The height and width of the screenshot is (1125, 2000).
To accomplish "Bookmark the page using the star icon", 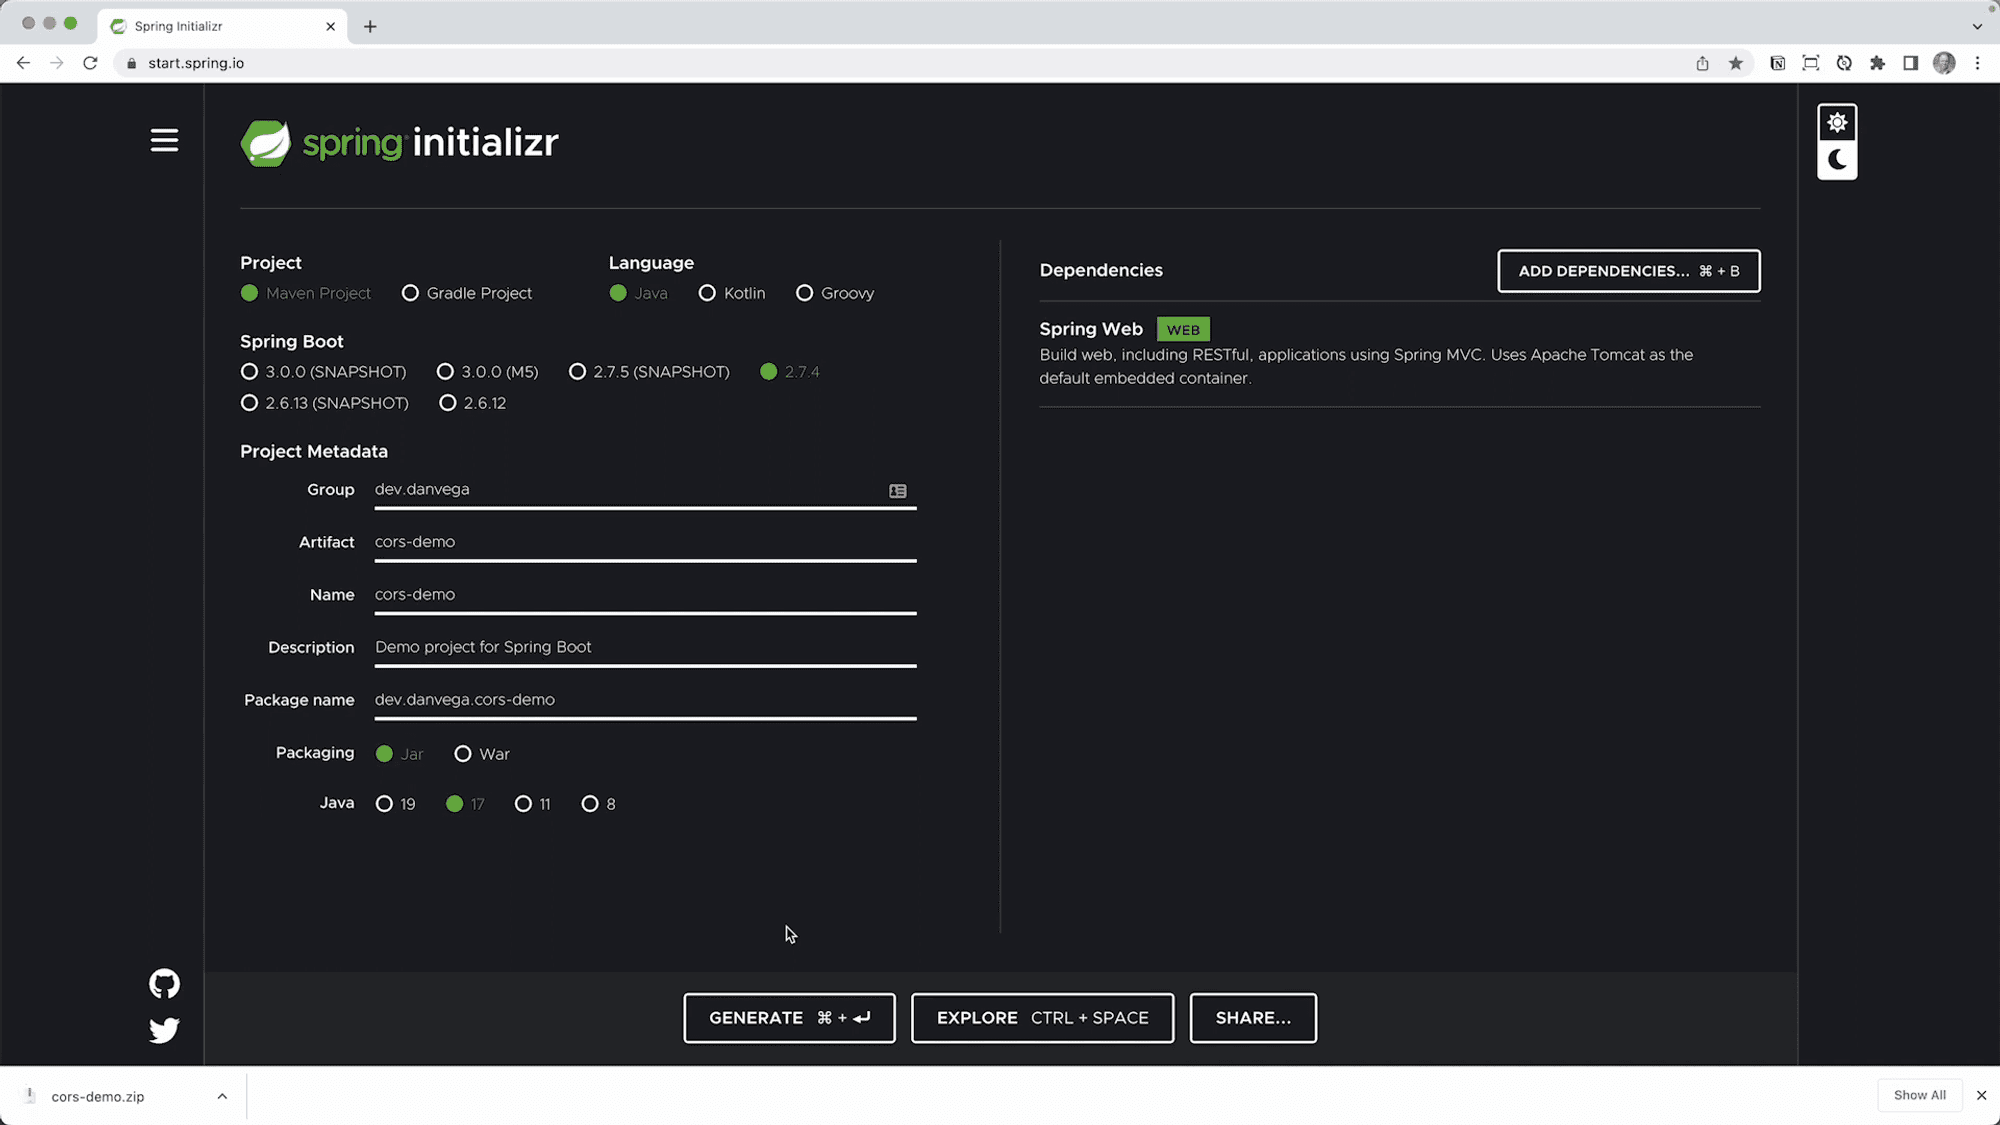I will coord(1737,62).
